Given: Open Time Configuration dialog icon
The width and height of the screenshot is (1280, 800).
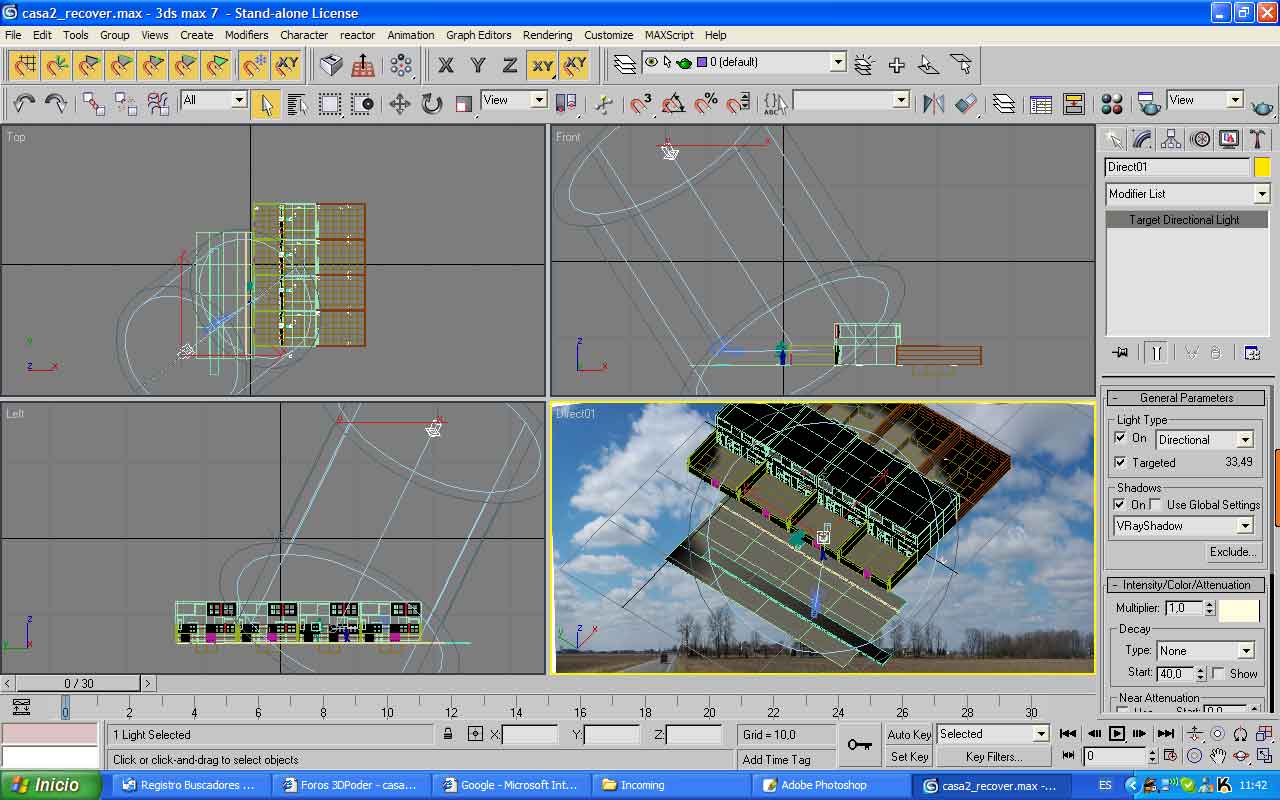Looking at the screenshot, I should pos(1171,756).
